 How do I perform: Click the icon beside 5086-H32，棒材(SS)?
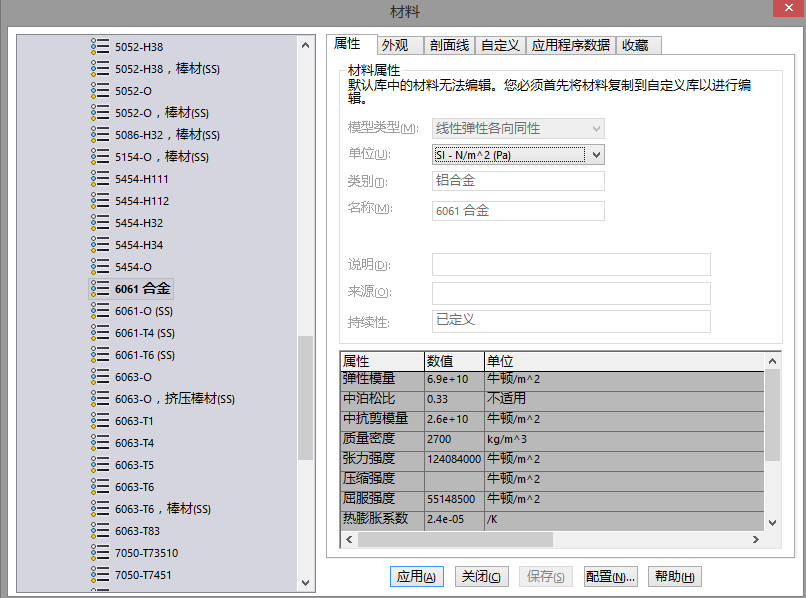click(x=100, y=135)
